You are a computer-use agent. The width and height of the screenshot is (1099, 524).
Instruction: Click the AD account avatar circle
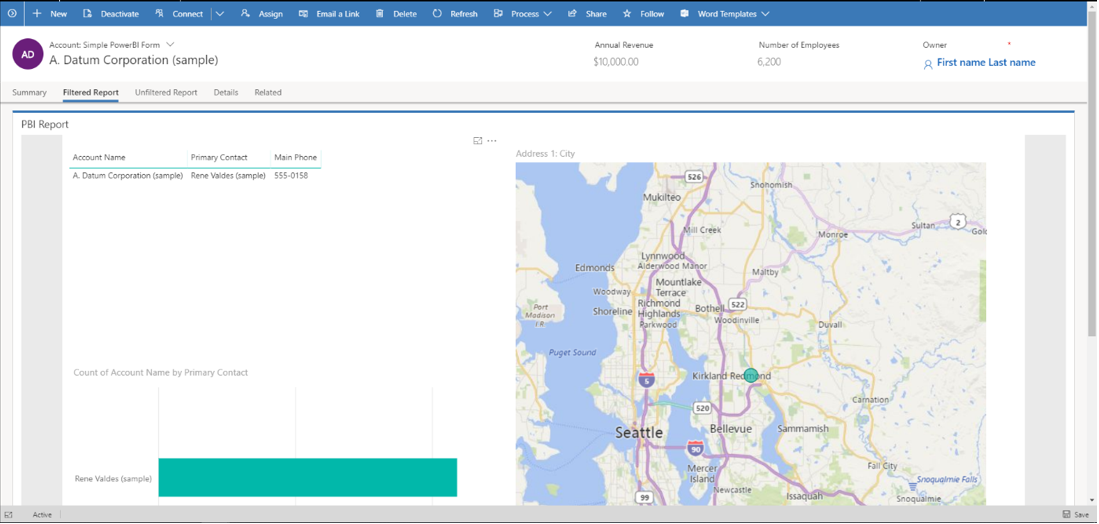pyautogui.click(x=27, y=54)
